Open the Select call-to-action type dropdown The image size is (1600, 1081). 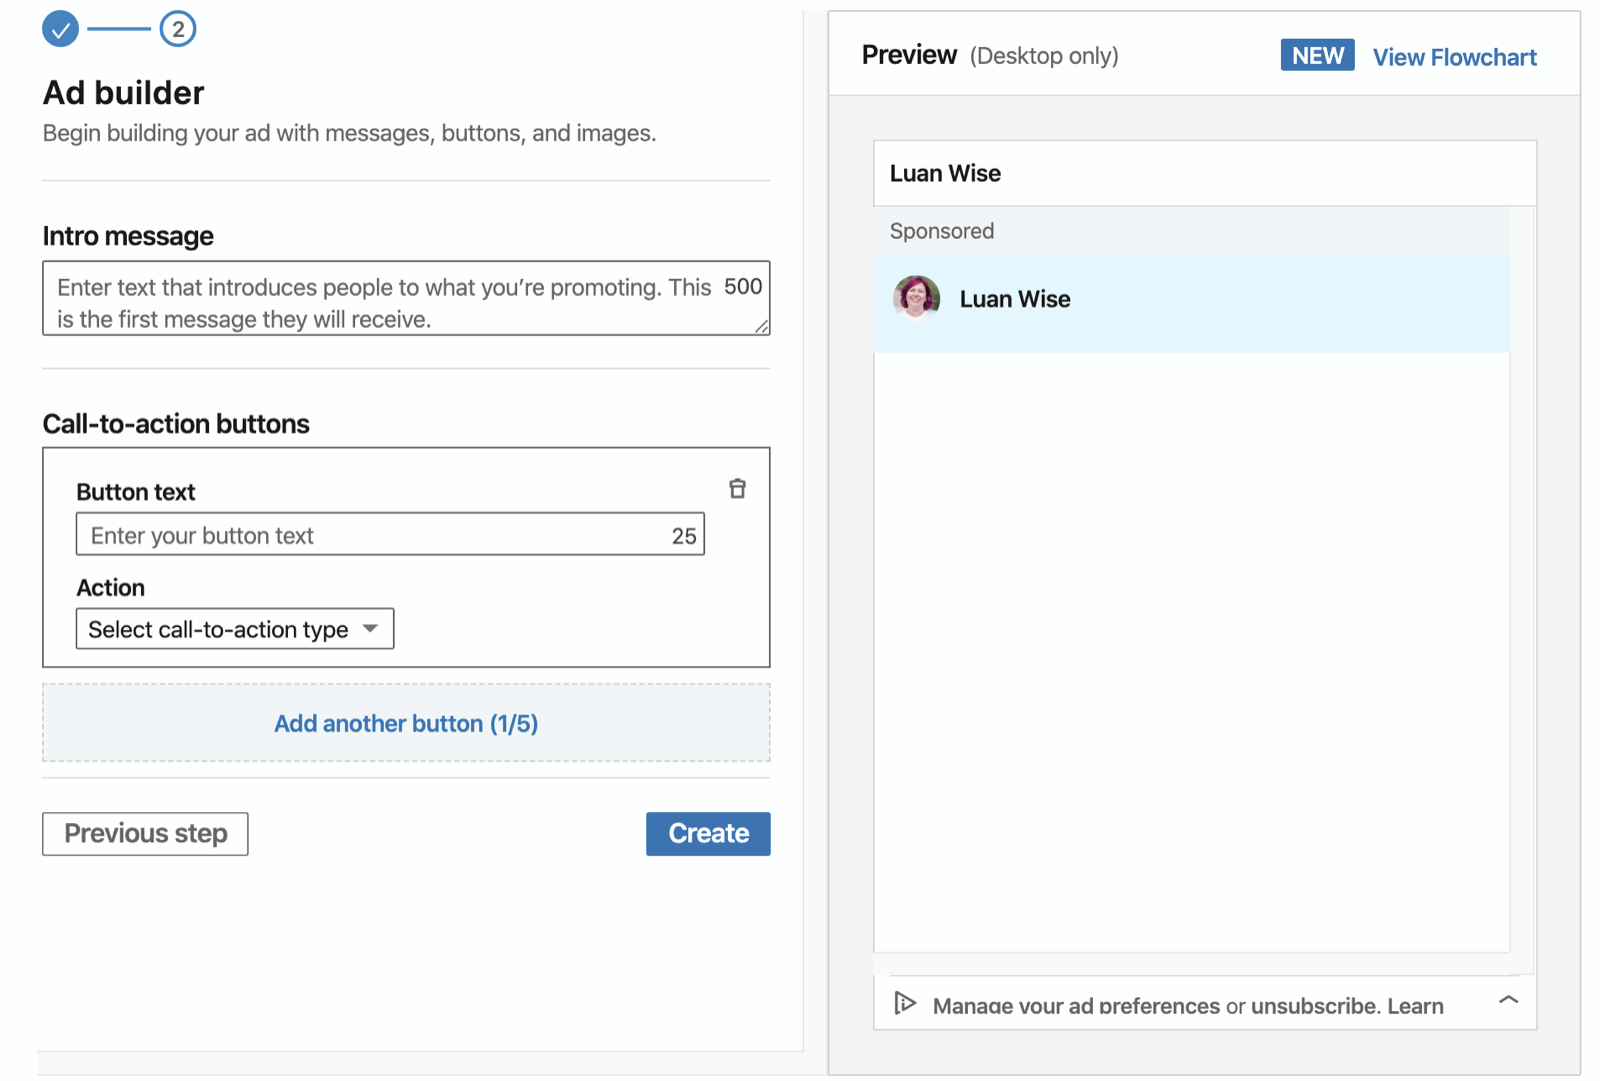pos(235,629)
